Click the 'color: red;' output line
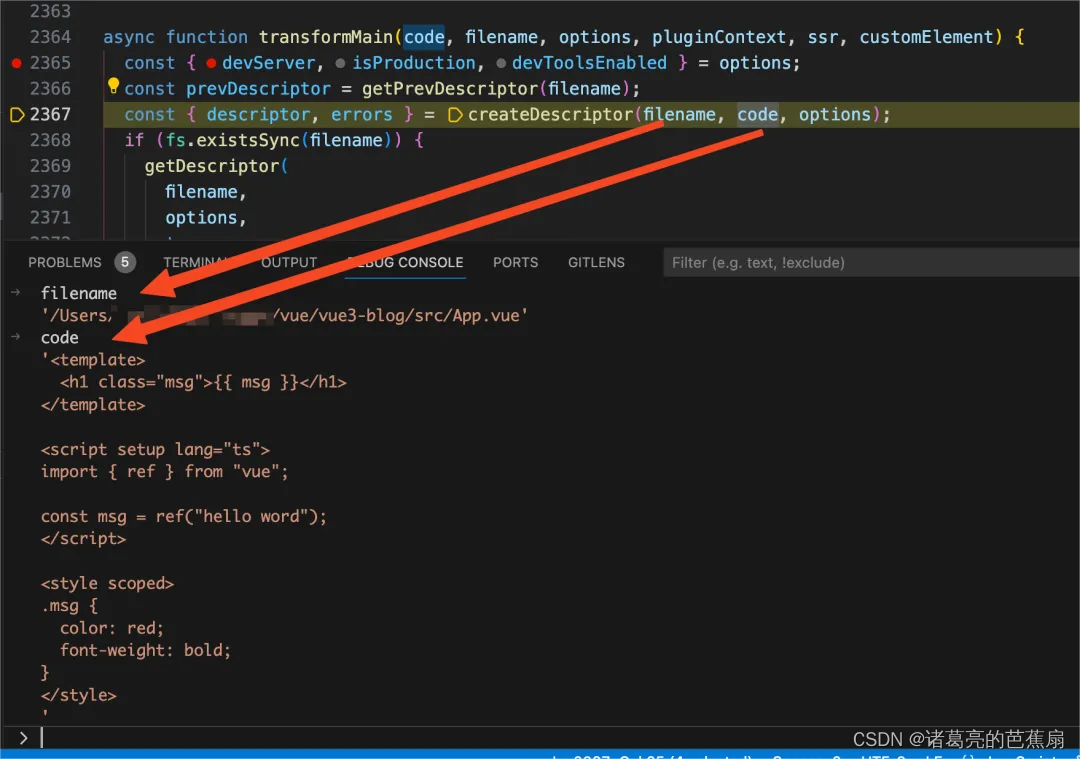 112,628
